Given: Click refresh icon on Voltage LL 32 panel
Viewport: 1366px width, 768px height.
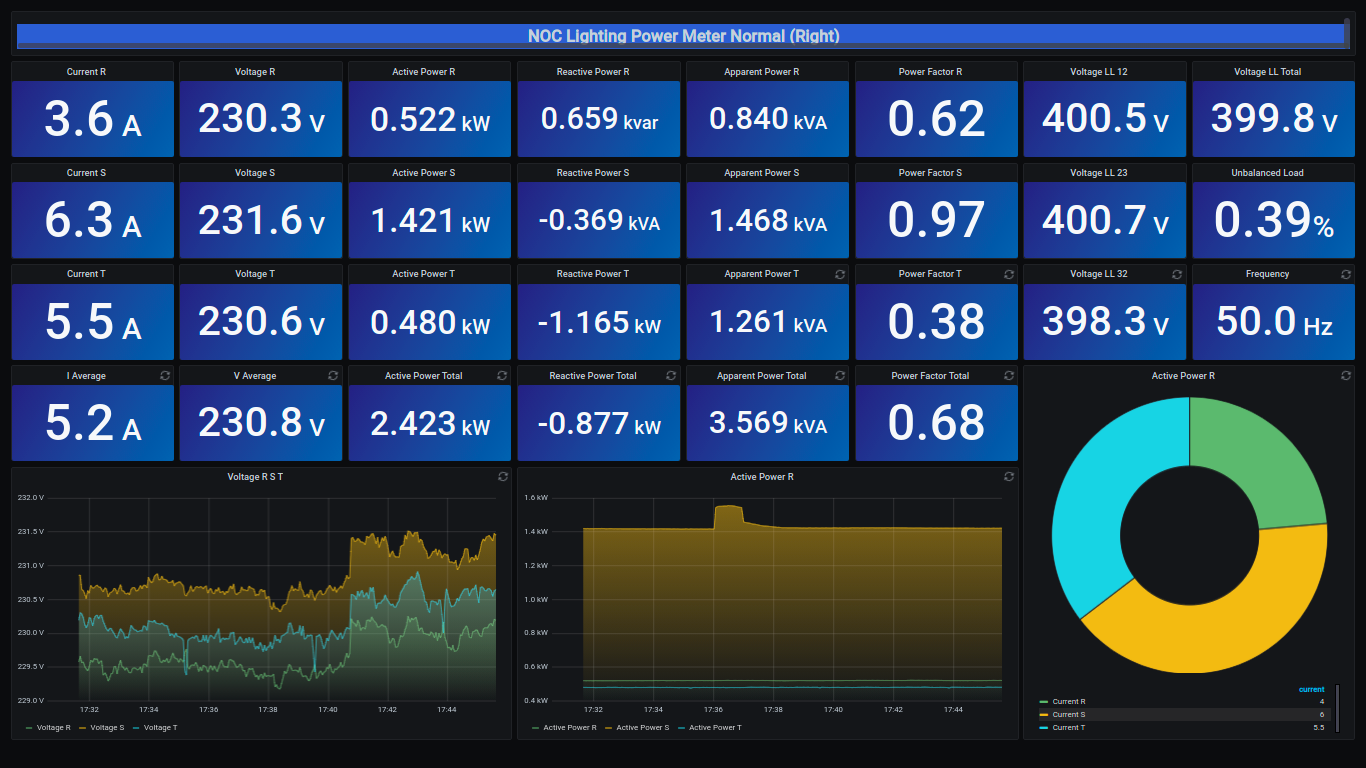Looking at the screenshot, I should pos(1177,274).
